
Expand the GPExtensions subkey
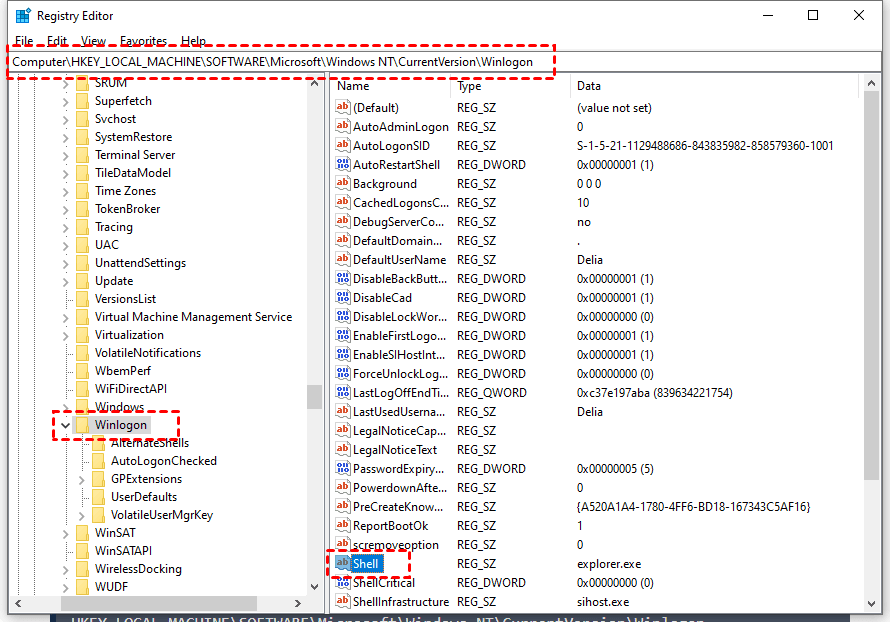point(81,480)
